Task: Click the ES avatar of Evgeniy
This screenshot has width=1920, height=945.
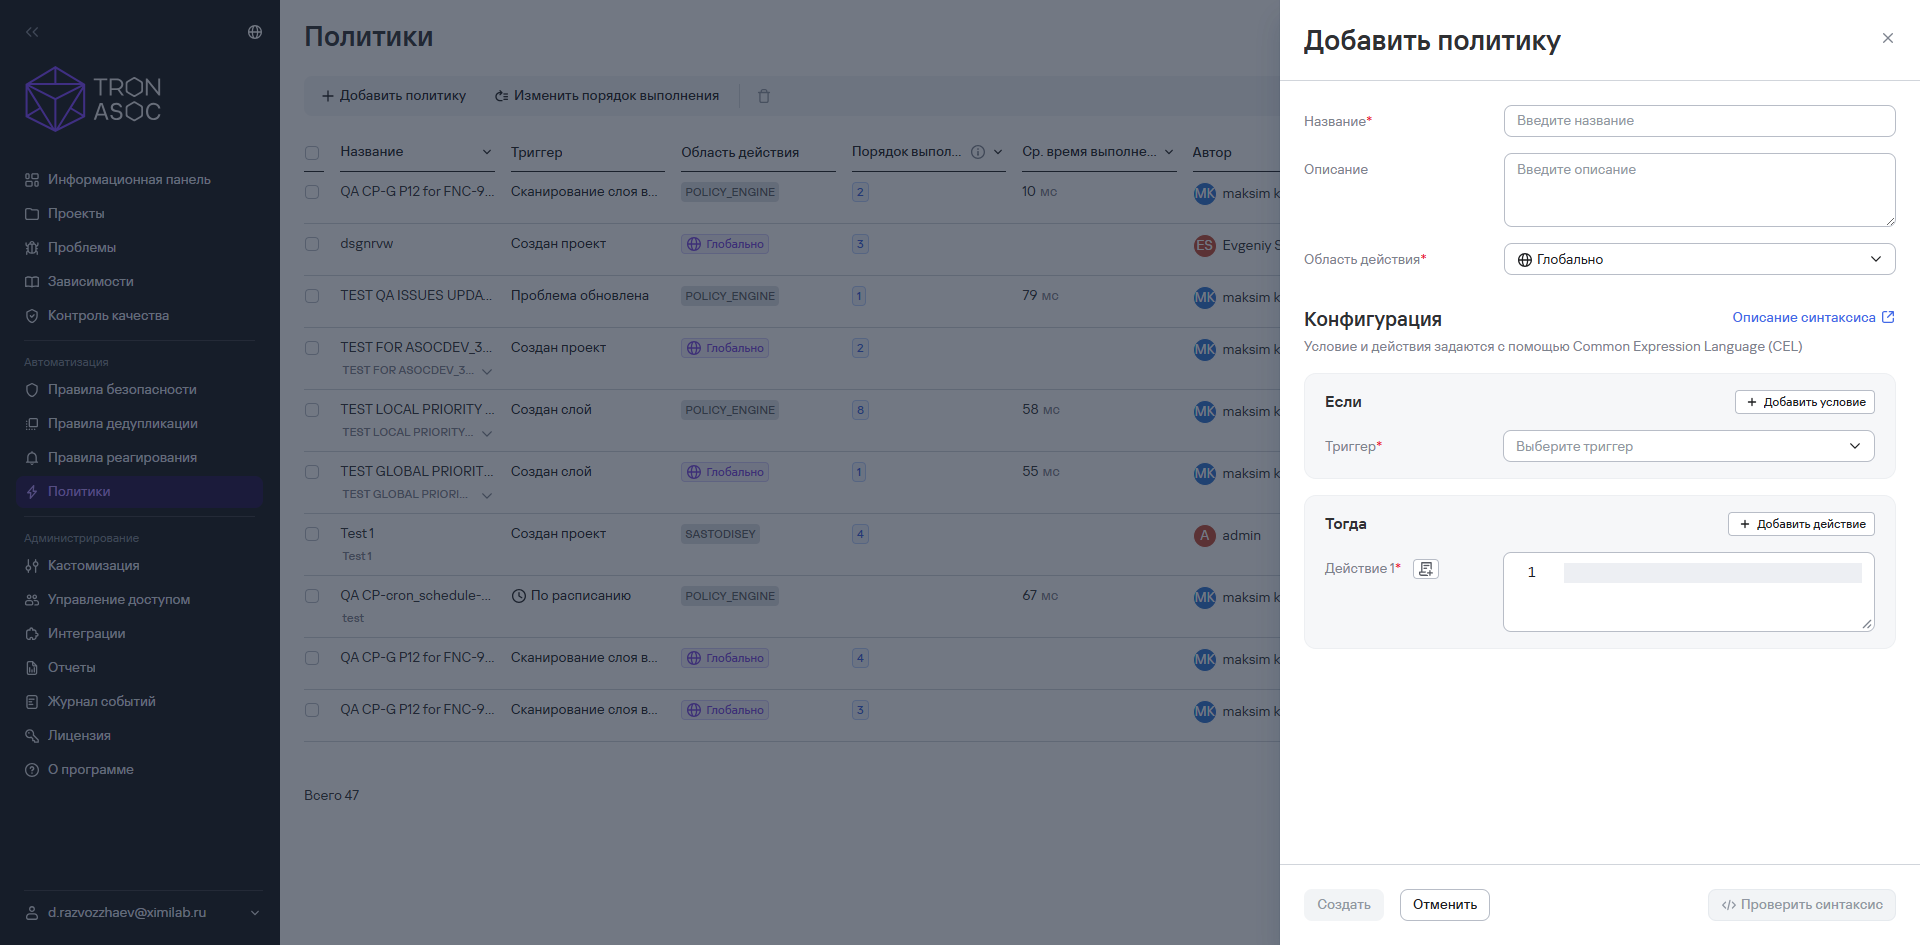Action: click(x=1205, y=246)
